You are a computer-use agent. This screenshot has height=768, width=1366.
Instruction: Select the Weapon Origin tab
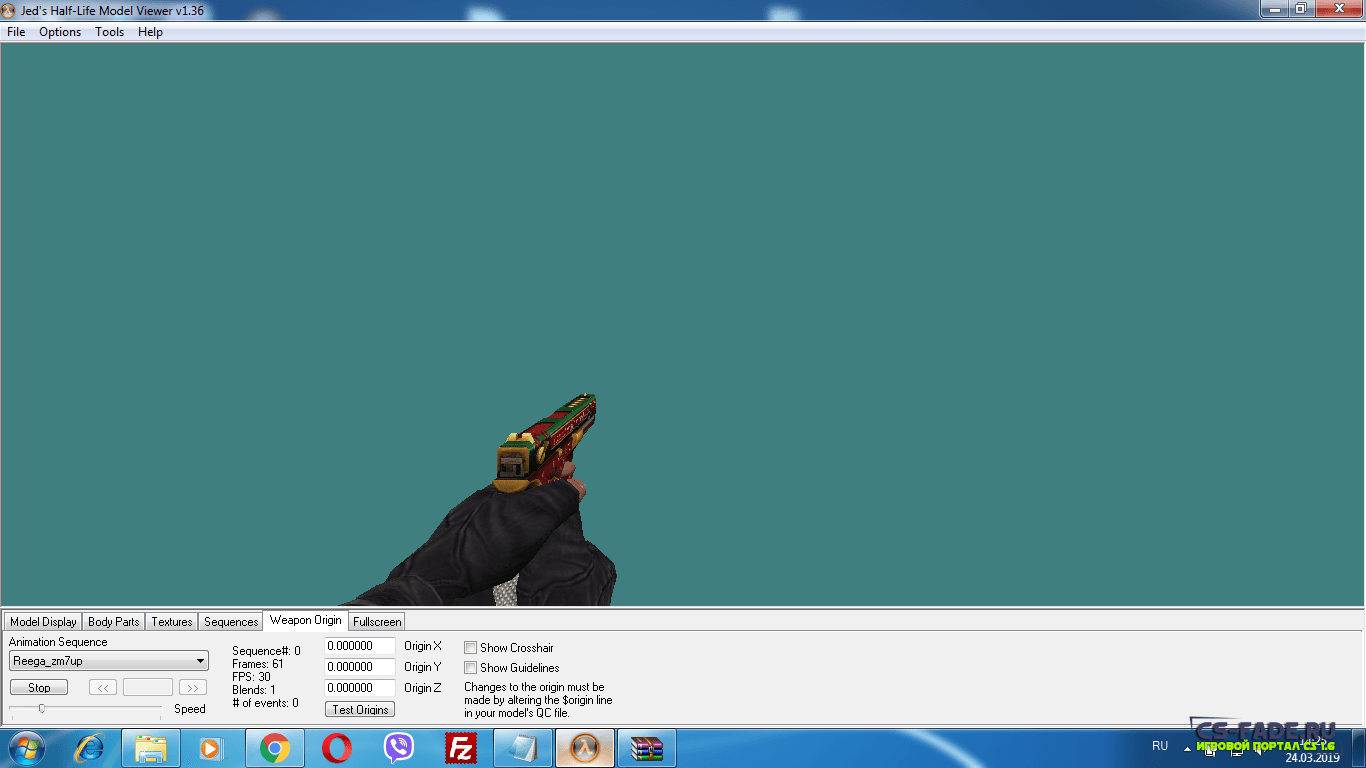tap(305, 620)
